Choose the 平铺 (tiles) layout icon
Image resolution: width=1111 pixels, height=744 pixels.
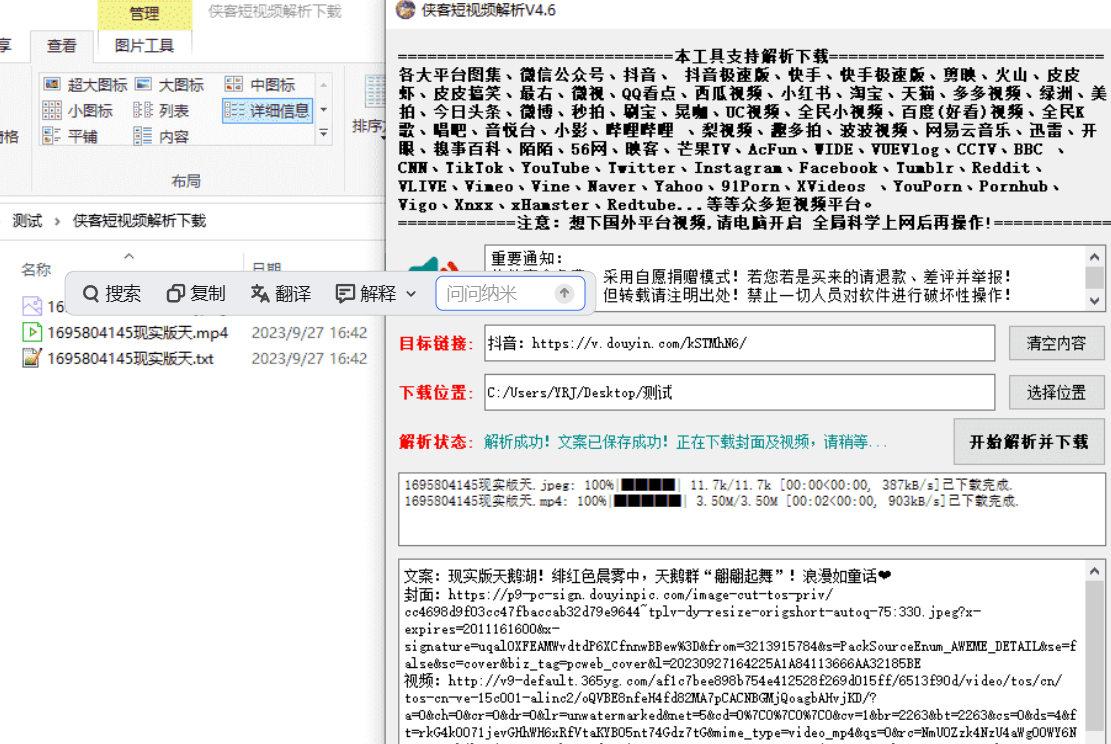(80, 133)
